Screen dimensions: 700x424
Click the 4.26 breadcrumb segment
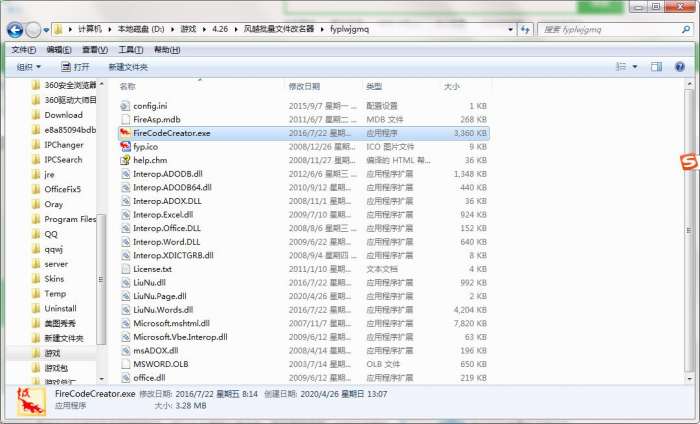(x=220, y=29)
